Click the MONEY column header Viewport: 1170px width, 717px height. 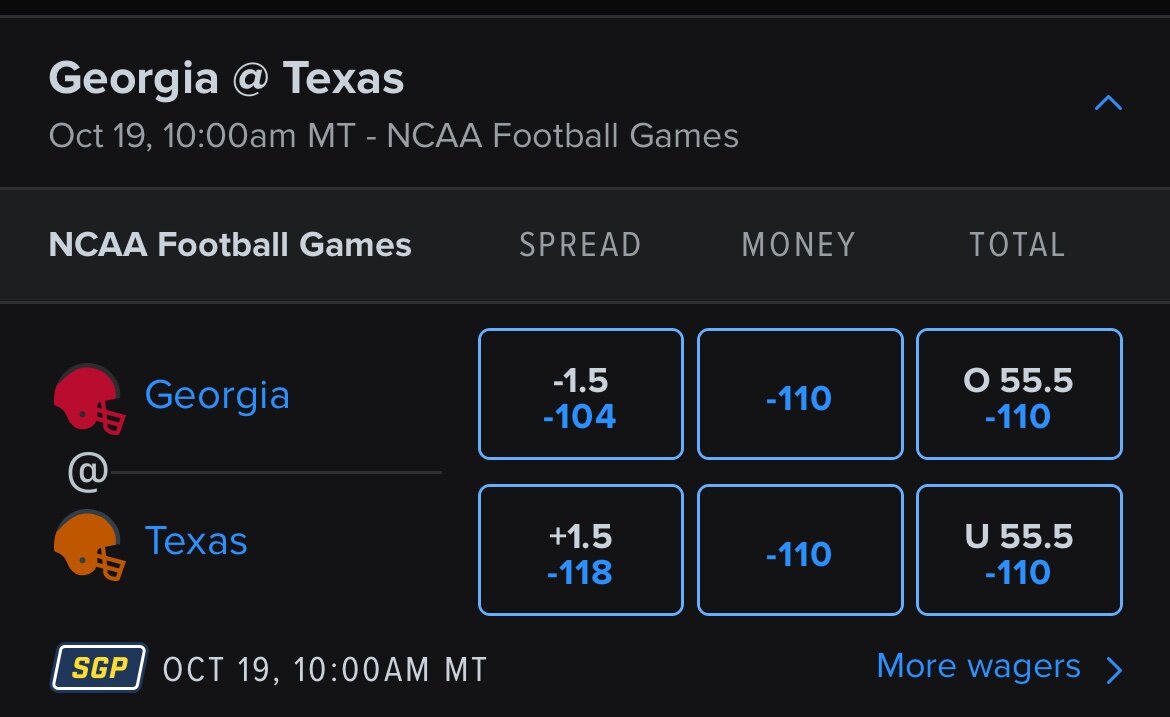(x=798, y=245)
